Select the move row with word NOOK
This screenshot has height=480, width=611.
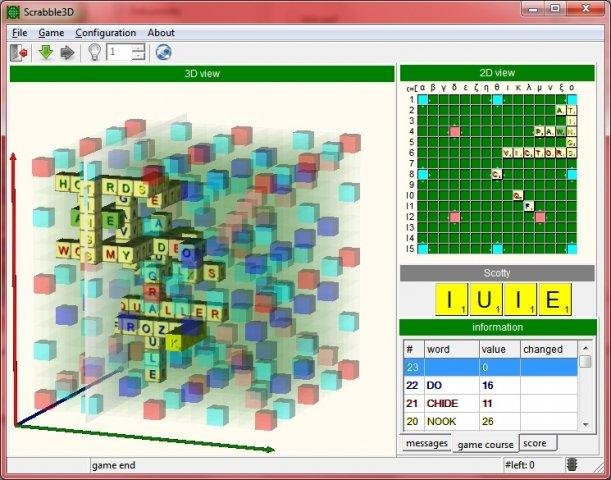[490, 421]
